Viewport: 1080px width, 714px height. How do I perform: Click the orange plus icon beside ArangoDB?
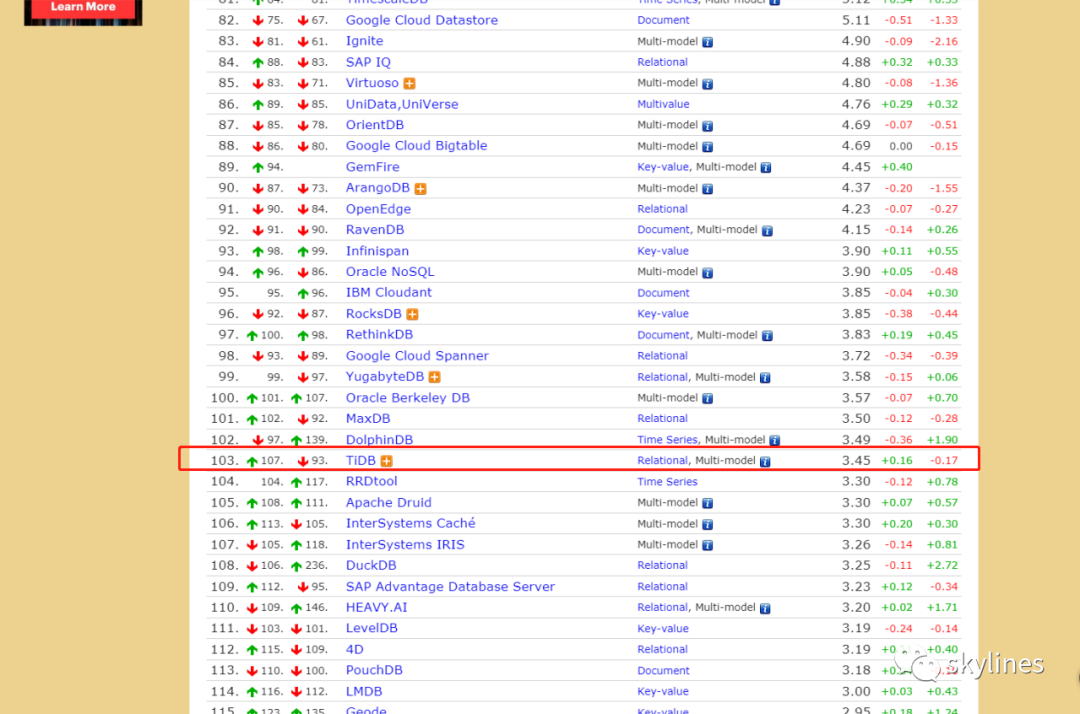[420, 189]
